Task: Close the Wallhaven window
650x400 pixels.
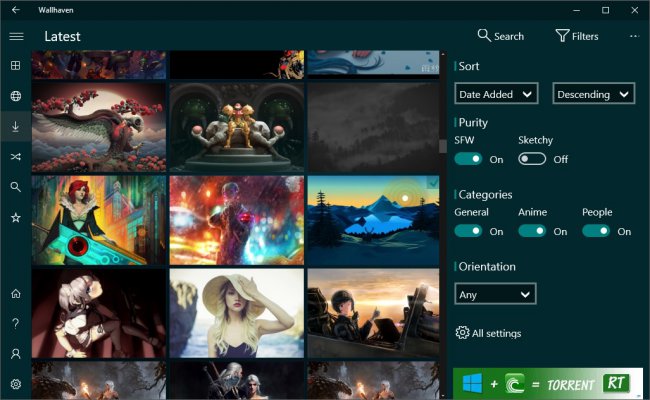Action: pyautogui.click(x=635, y=10)
